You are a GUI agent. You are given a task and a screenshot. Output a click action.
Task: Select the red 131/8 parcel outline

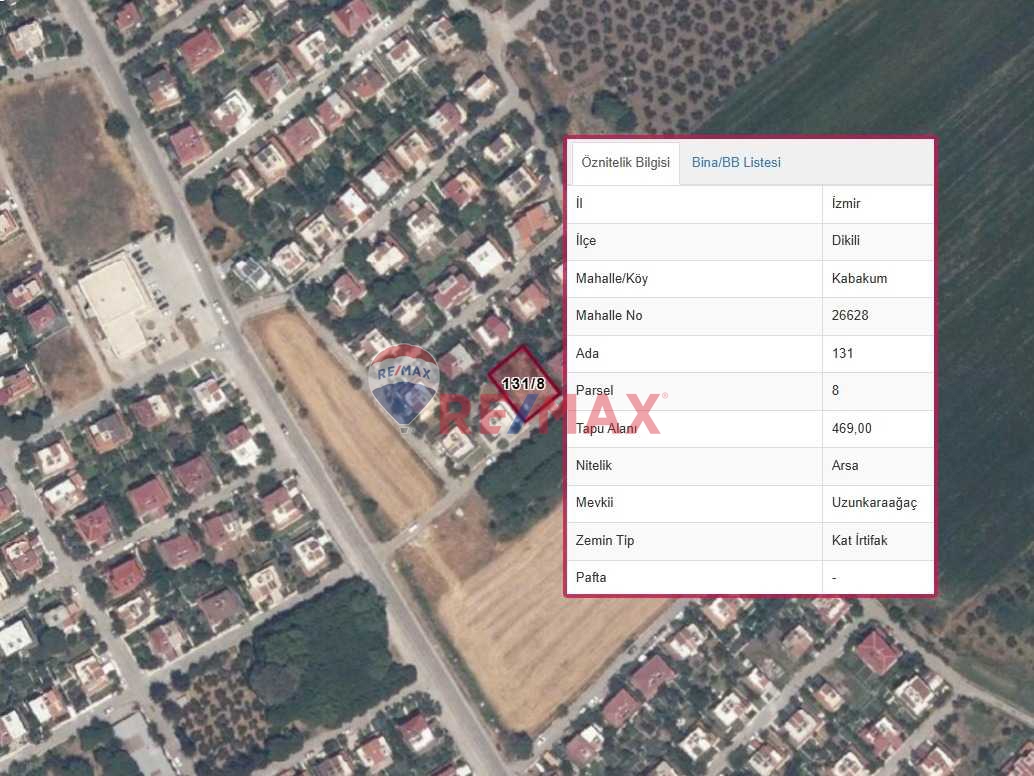point(524,383)
